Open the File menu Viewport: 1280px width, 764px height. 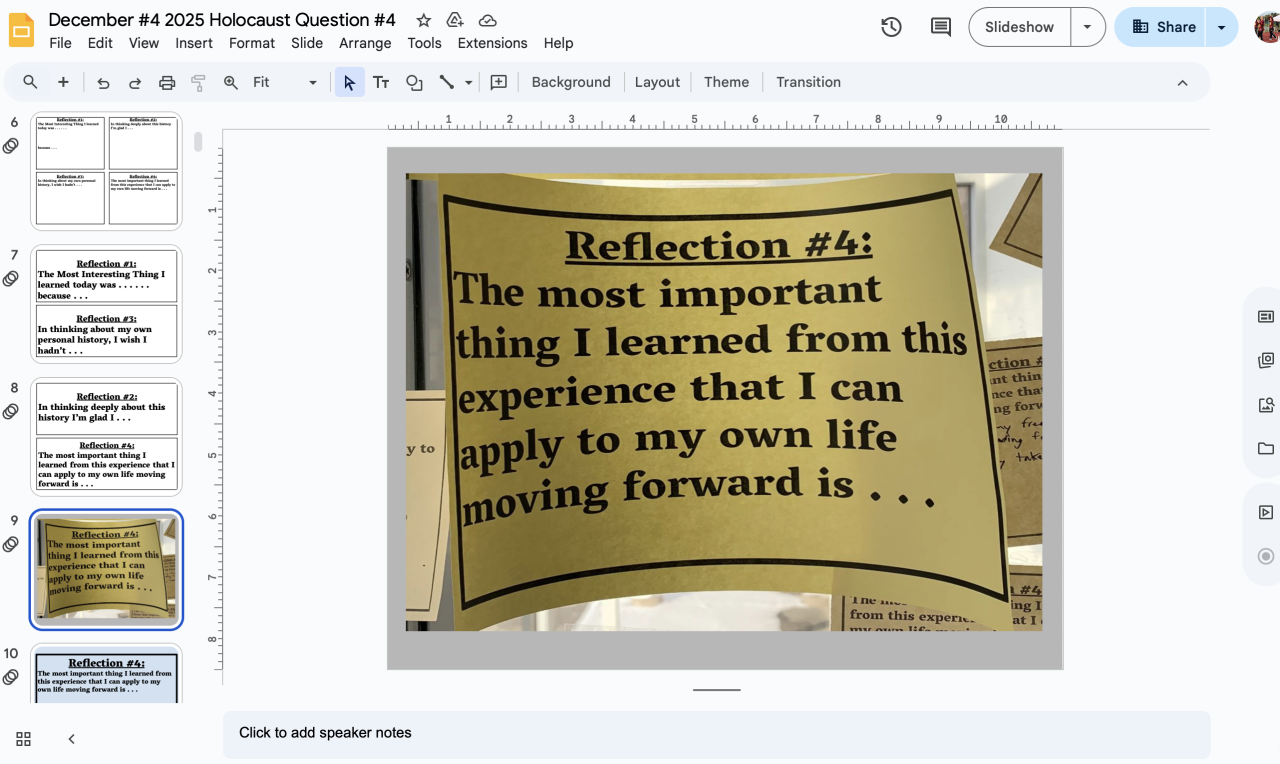tap(60, 43)
